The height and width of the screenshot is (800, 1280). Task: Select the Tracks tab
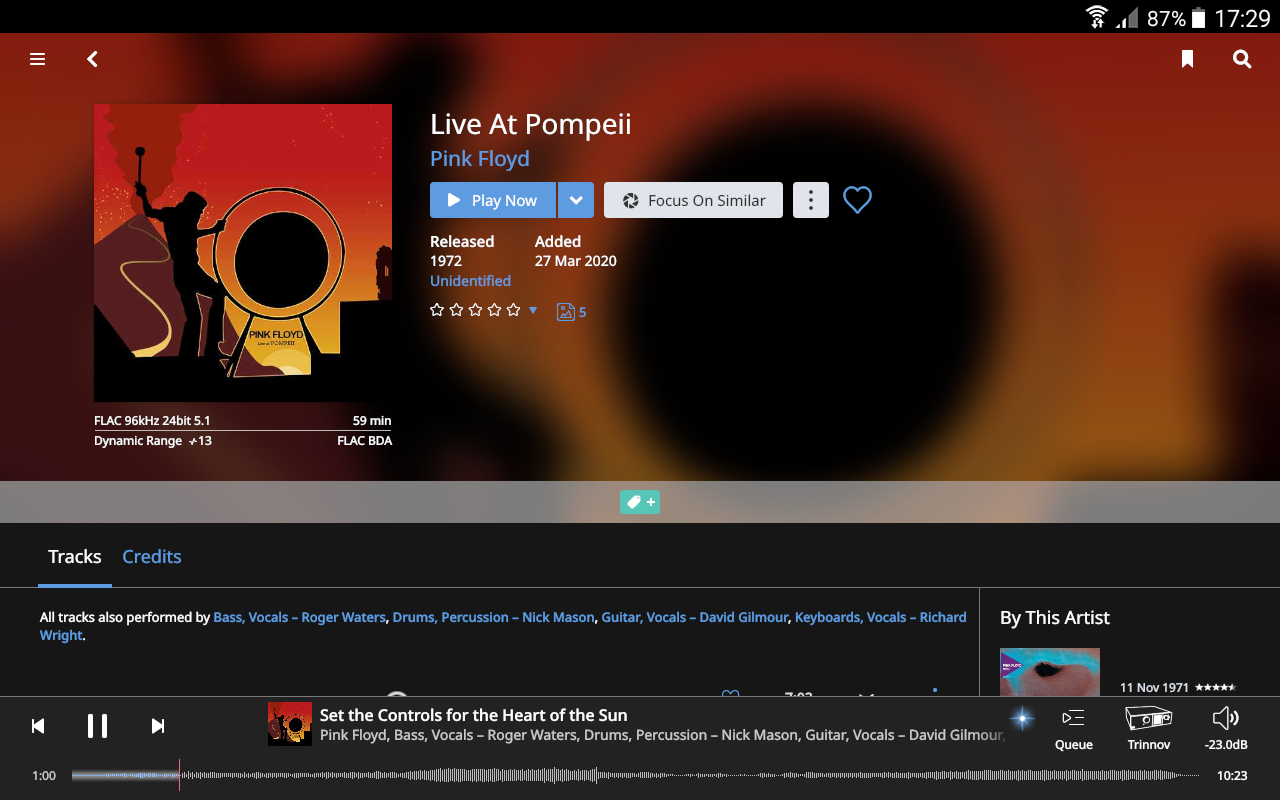tap(75, 557)
